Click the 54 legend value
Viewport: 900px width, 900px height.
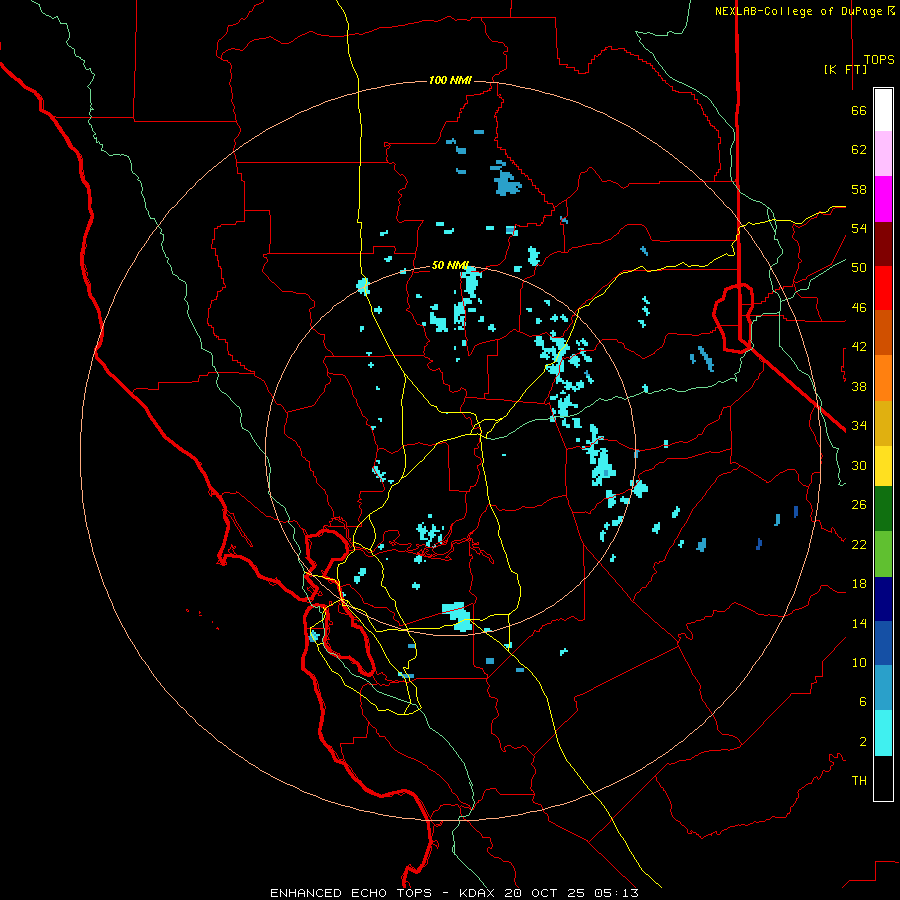tap(859, 228)
